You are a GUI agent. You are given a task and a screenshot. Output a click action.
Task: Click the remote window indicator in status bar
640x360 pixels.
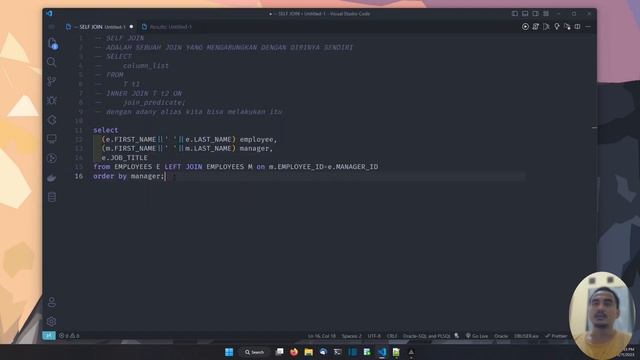[x=49, y=336]
